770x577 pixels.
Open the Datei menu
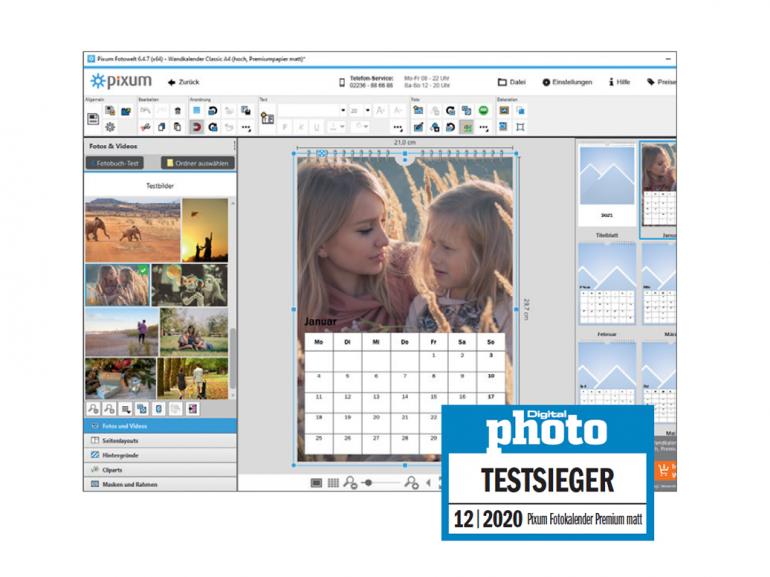click(512, 82)
